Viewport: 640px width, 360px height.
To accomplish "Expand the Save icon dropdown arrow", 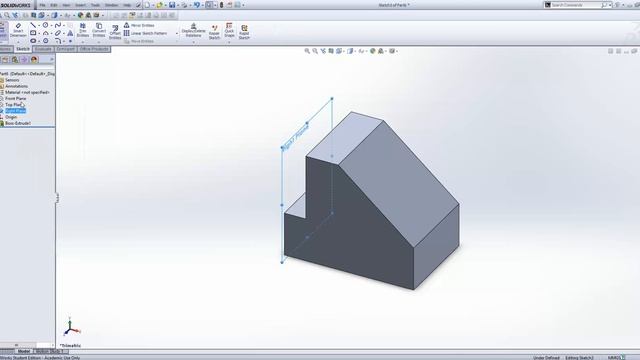I will [x=178, y=5].
